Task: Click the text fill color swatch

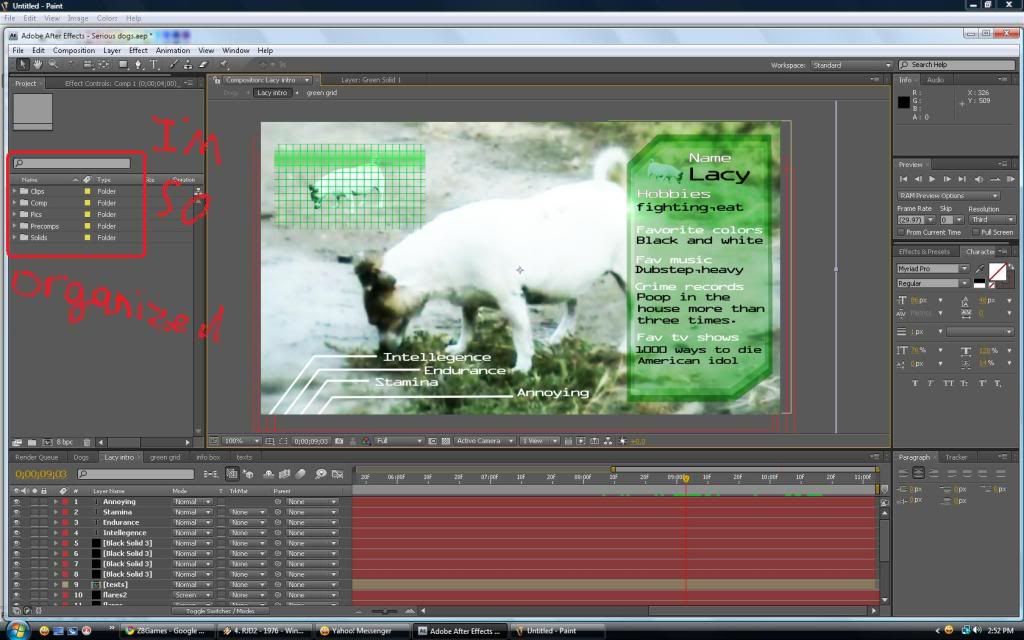Action: (x=996, y=270)
